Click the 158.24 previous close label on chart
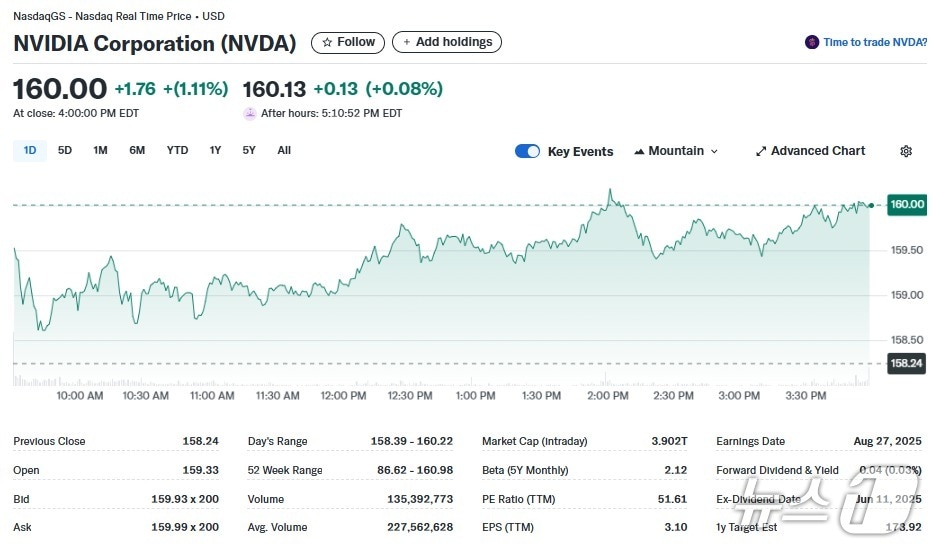Image resolution: width=932 pixels, height=548 pixels. click(907, 363)
